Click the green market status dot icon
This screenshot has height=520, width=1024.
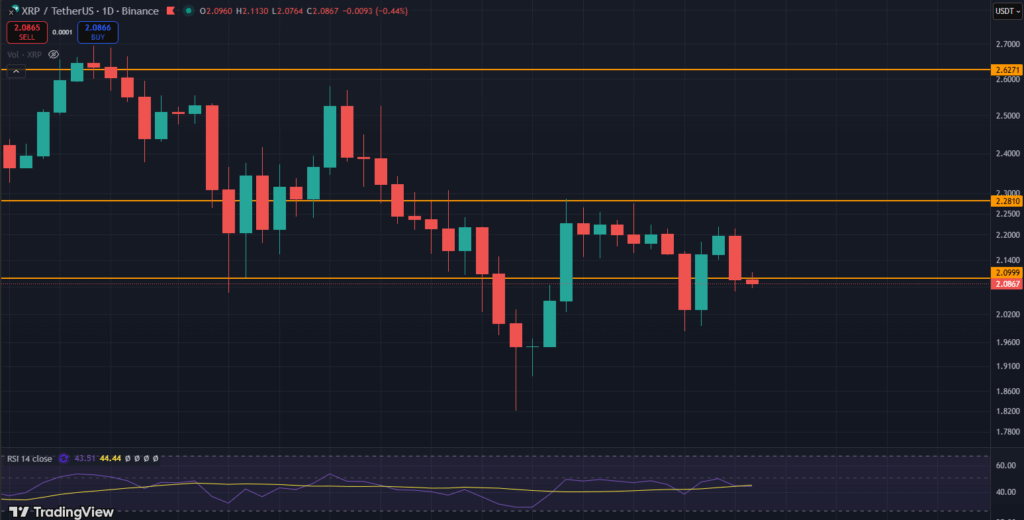tap(189, 11)
